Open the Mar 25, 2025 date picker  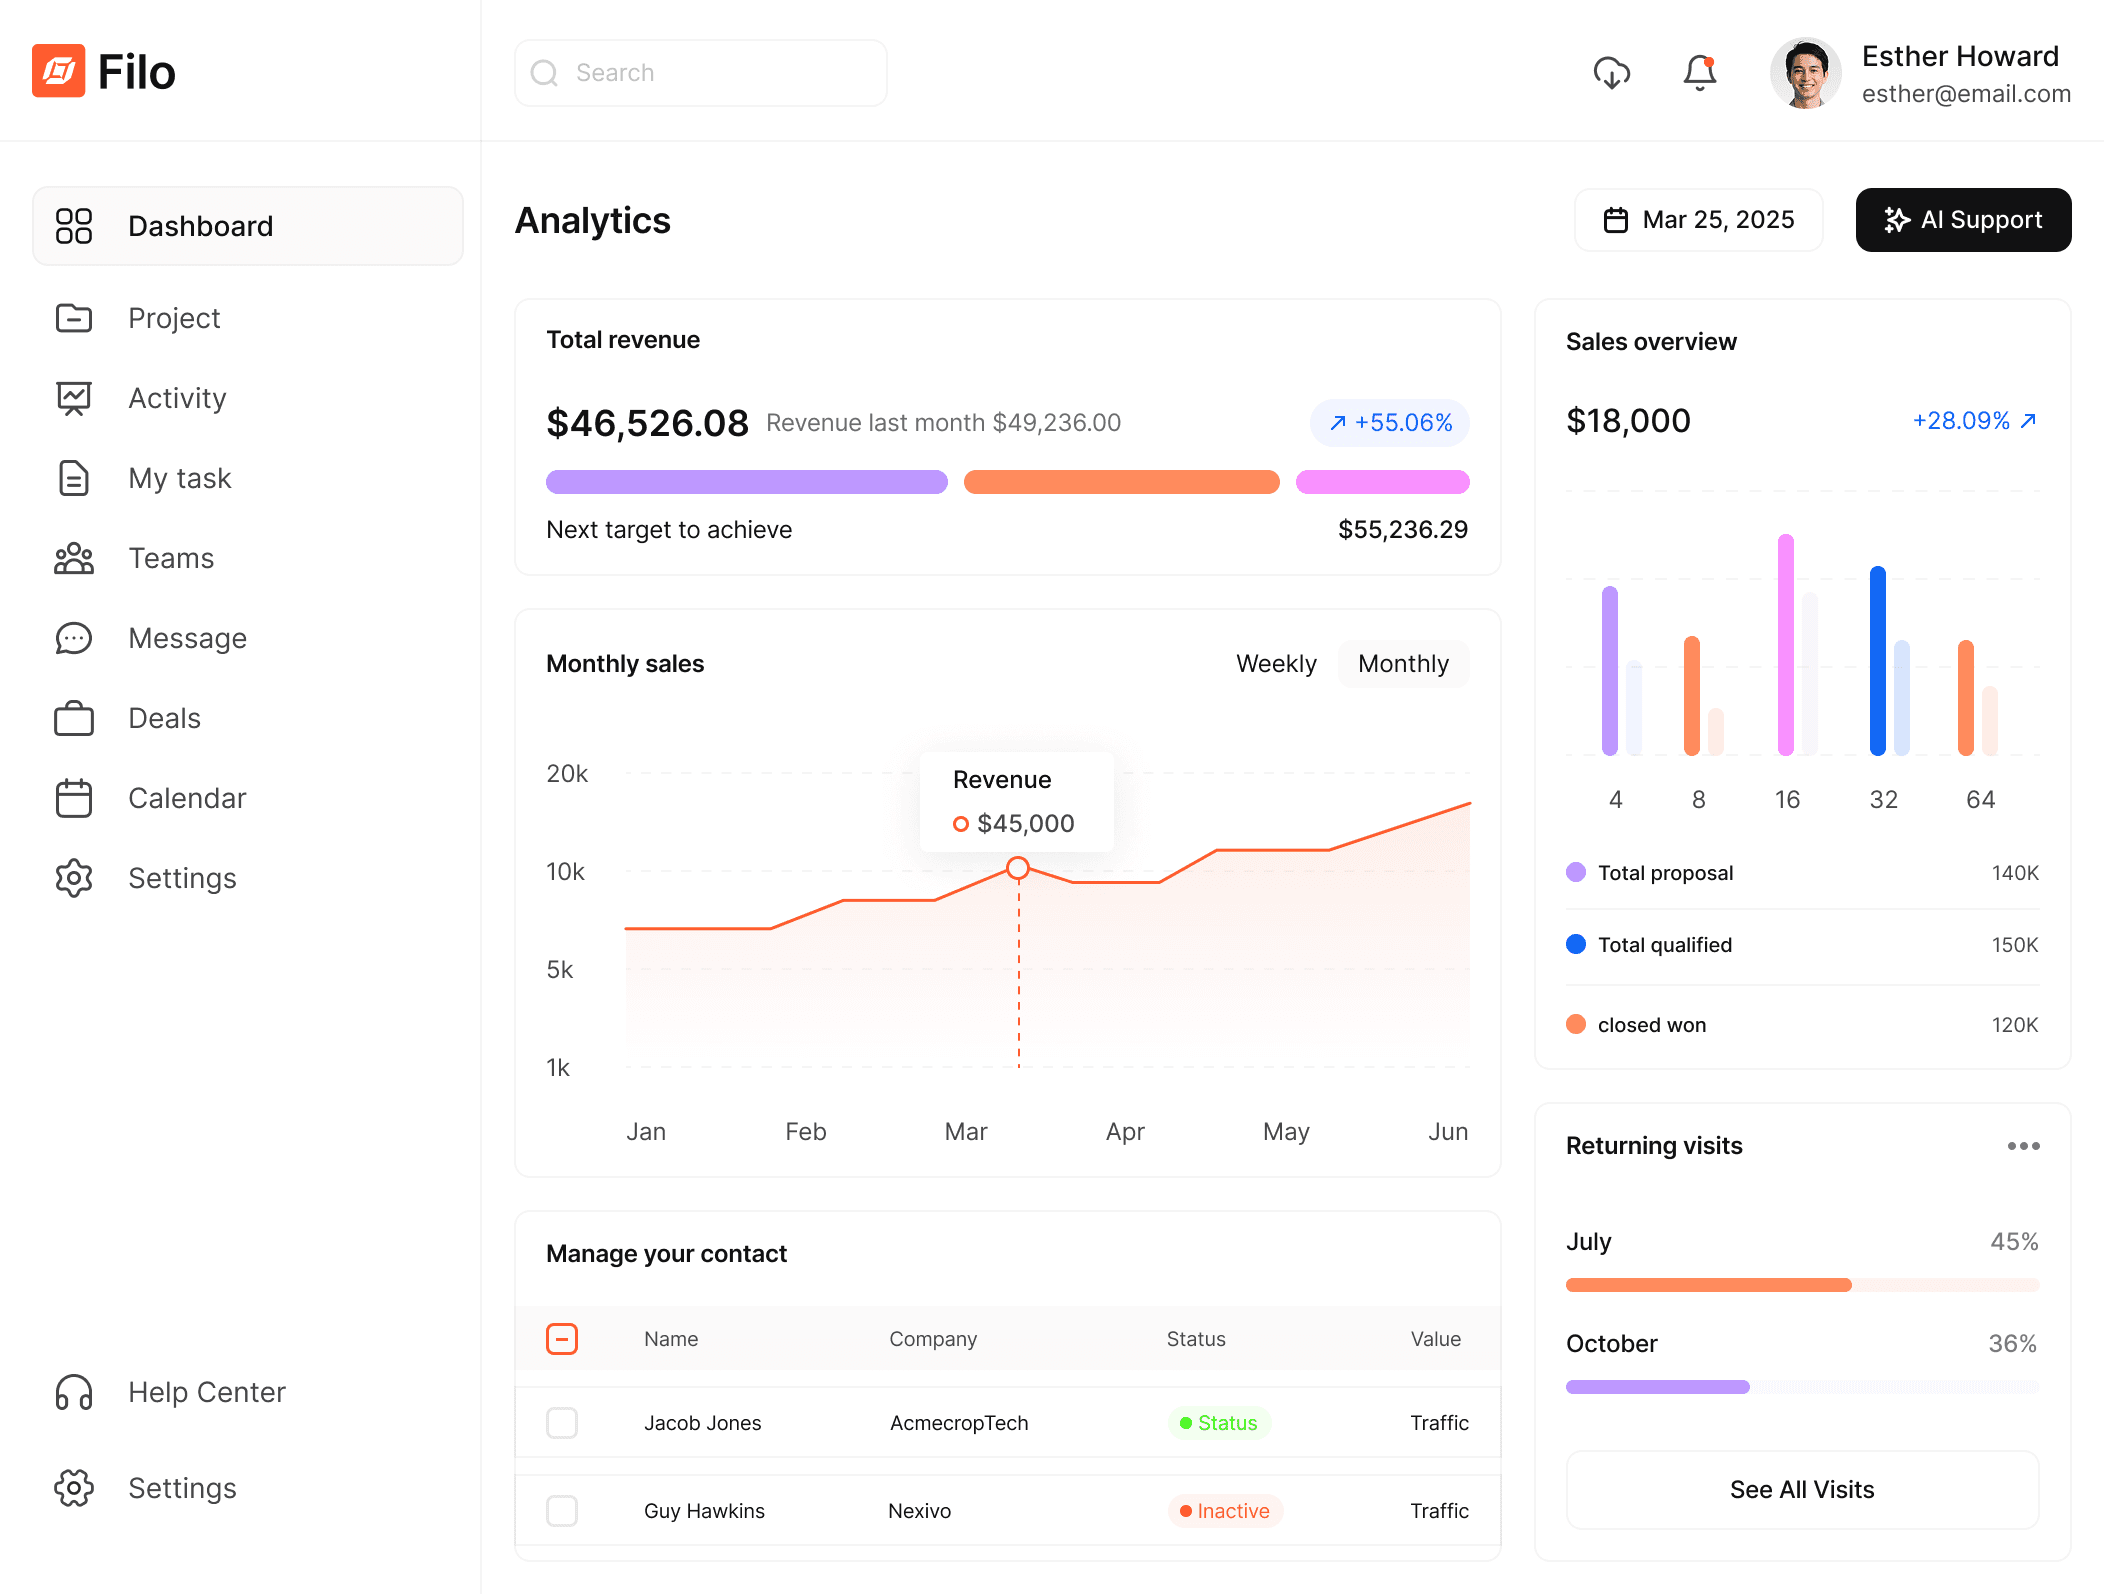(x=1698, y=220)
